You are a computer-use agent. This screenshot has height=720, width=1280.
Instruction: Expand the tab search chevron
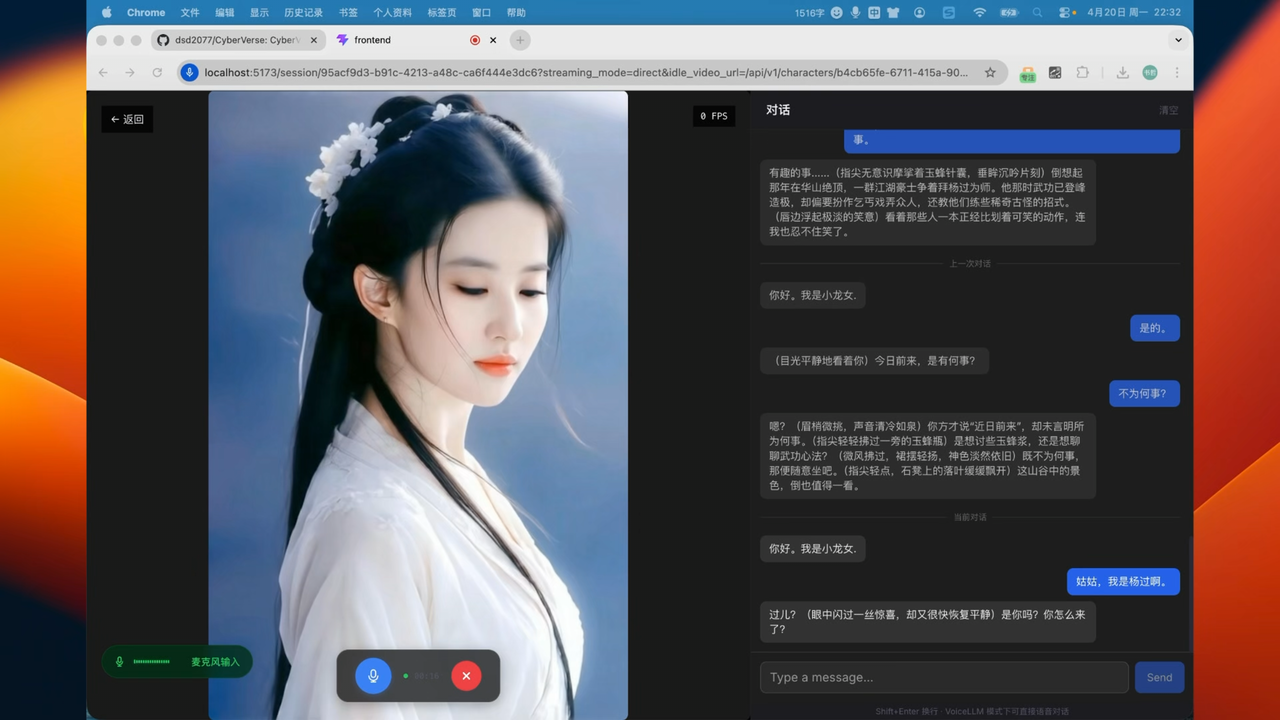[x=1178, y=40]
